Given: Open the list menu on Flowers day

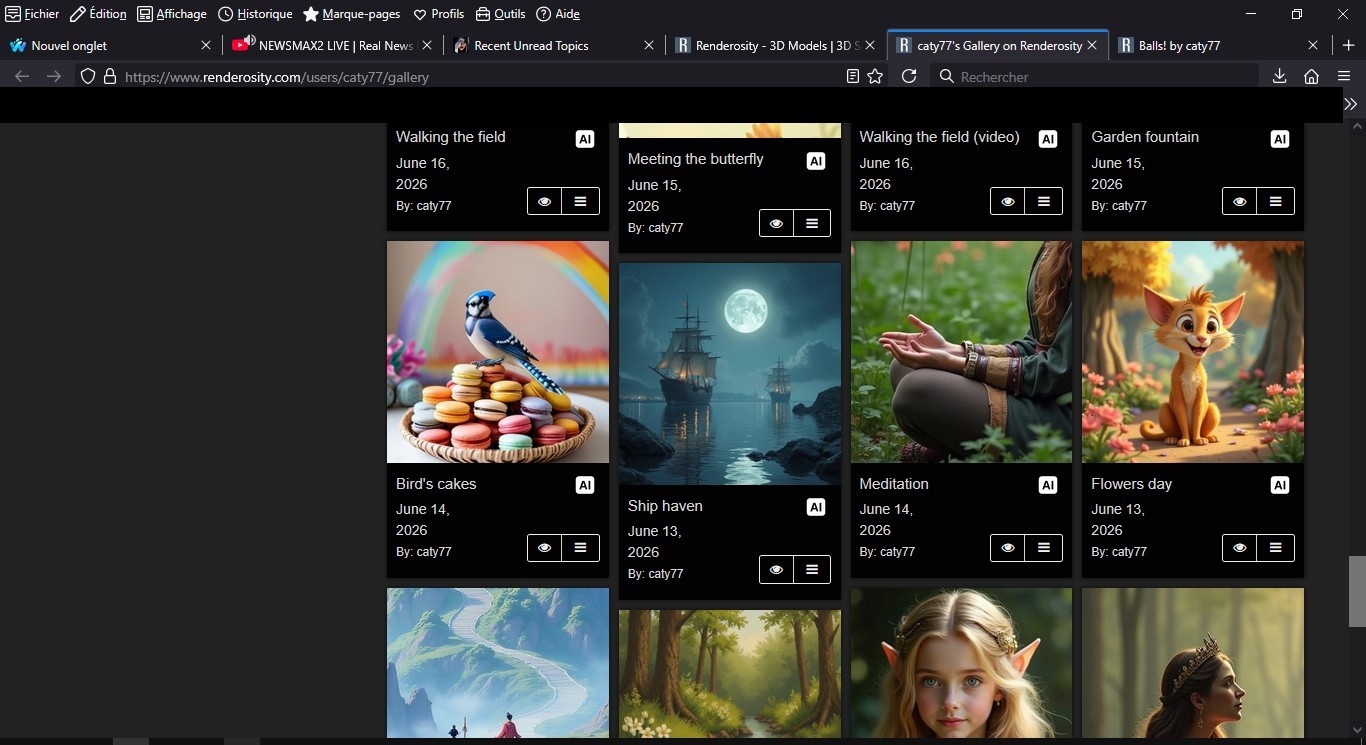Looking at the screenshot, I should click(1276, 548).
